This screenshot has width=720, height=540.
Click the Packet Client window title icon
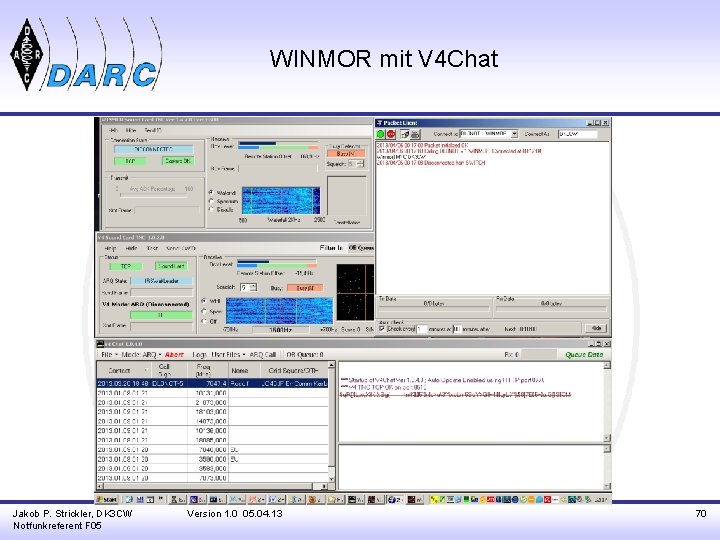[379, 123]
